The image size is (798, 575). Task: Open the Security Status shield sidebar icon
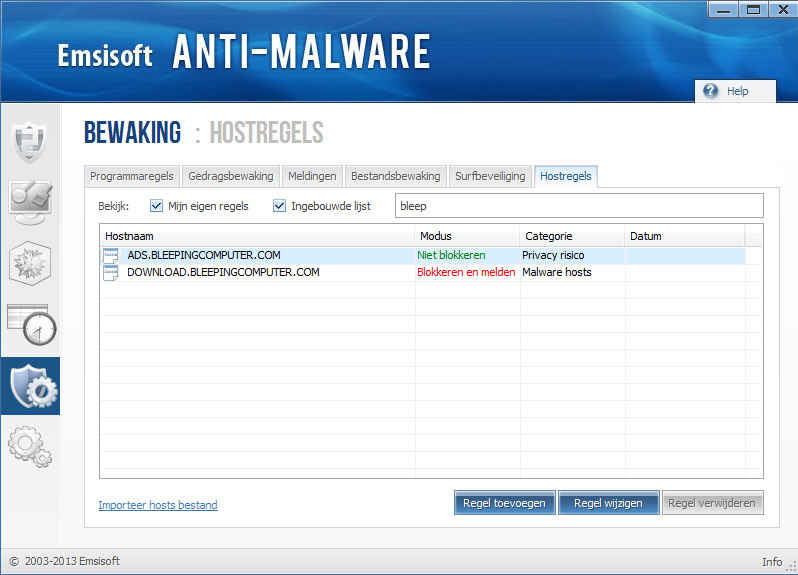[x=30, y=141]
